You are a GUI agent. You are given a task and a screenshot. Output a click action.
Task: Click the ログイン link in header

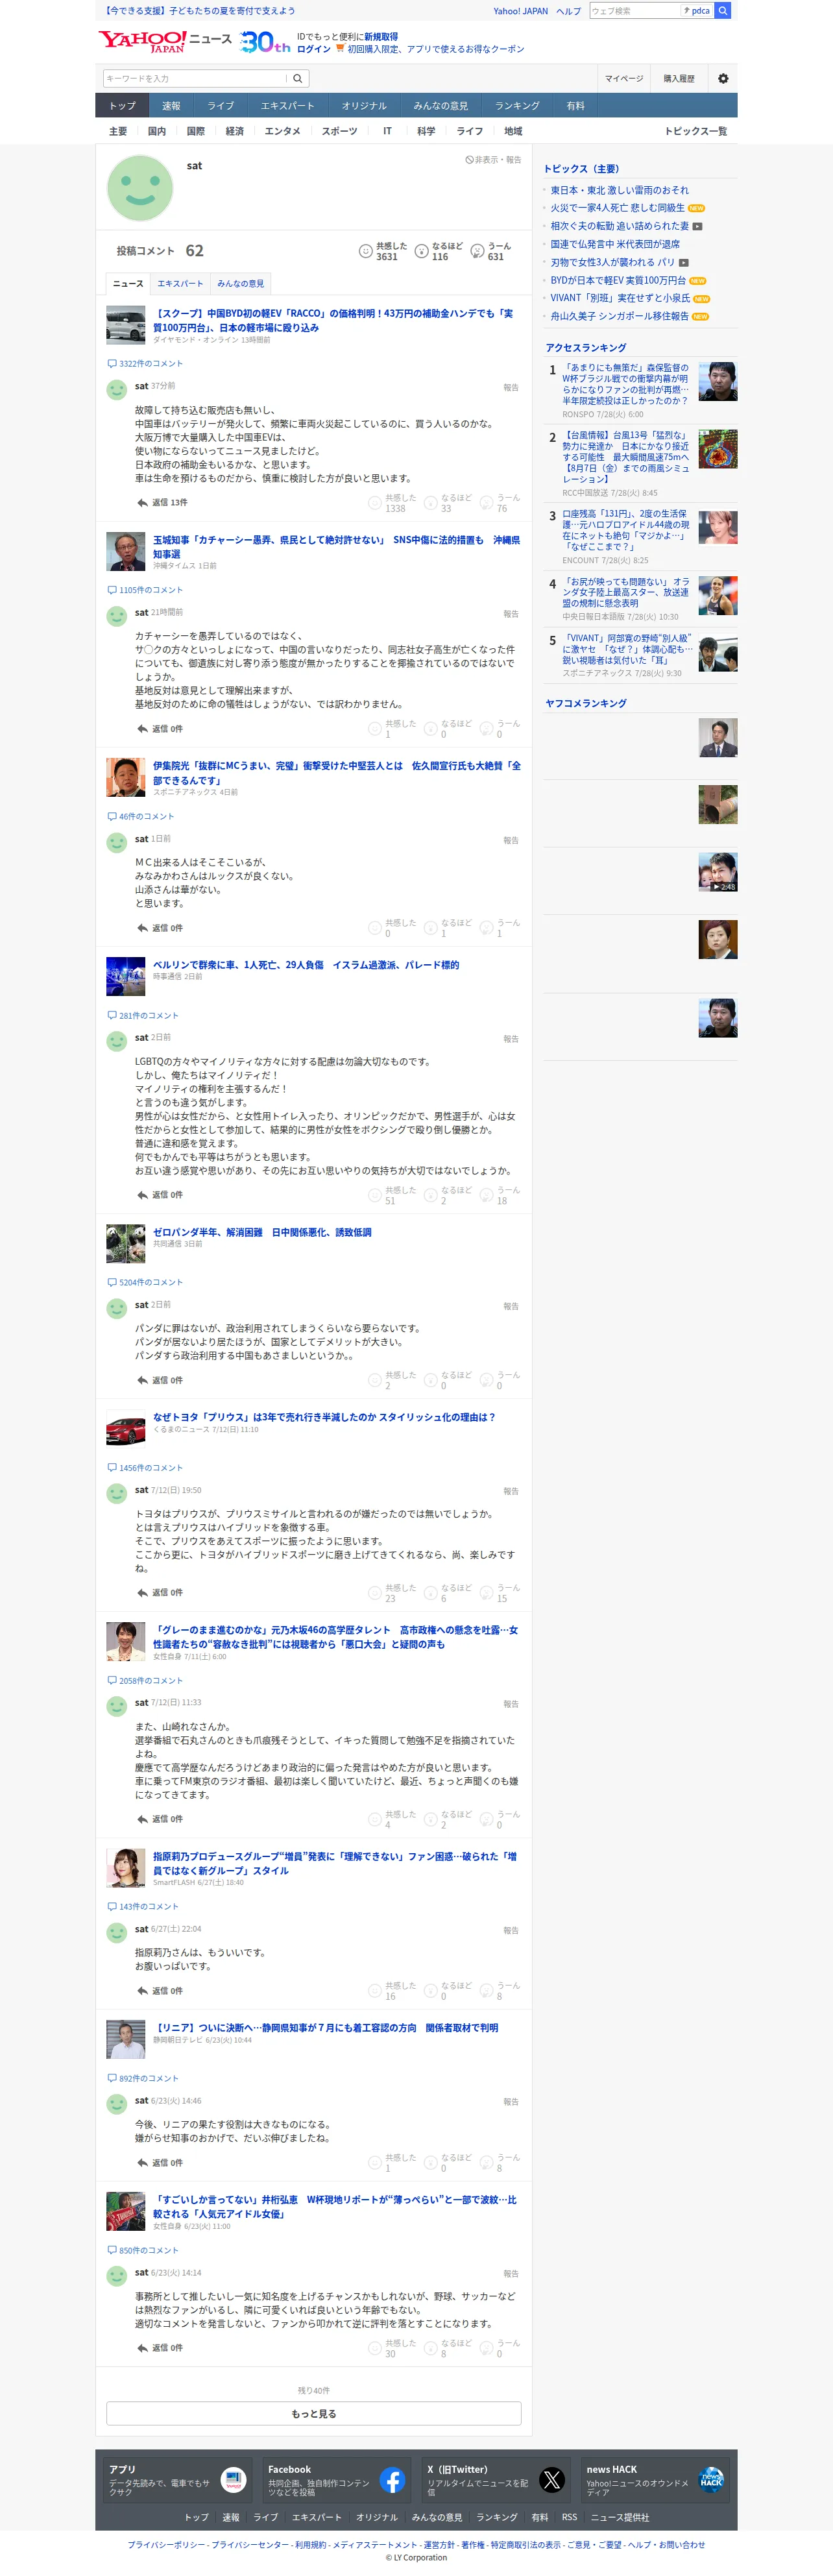(314, 49)
